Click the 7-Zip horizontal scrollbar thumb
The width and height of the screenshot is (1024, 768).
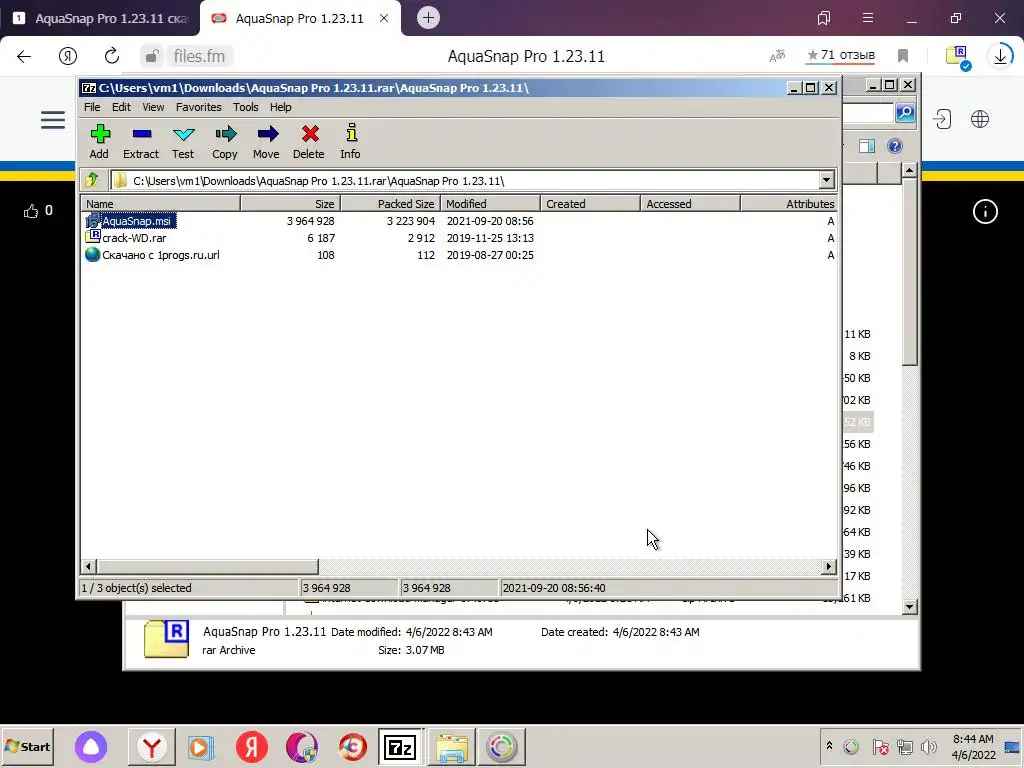pos(208,567)
